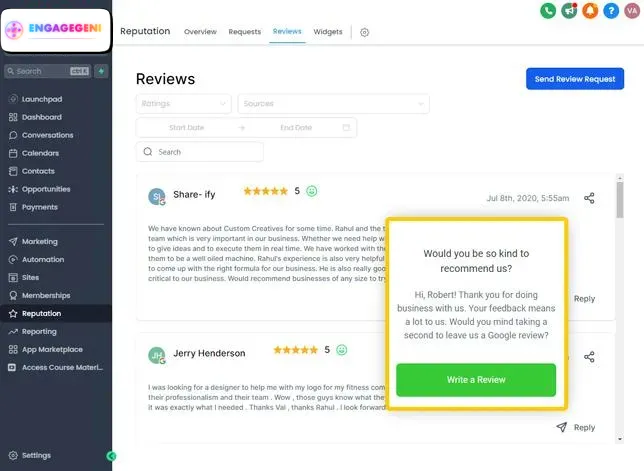644x471 pixels.
Task: Share the Share-ify review via share icon
Action: click(x=589, y=198)
